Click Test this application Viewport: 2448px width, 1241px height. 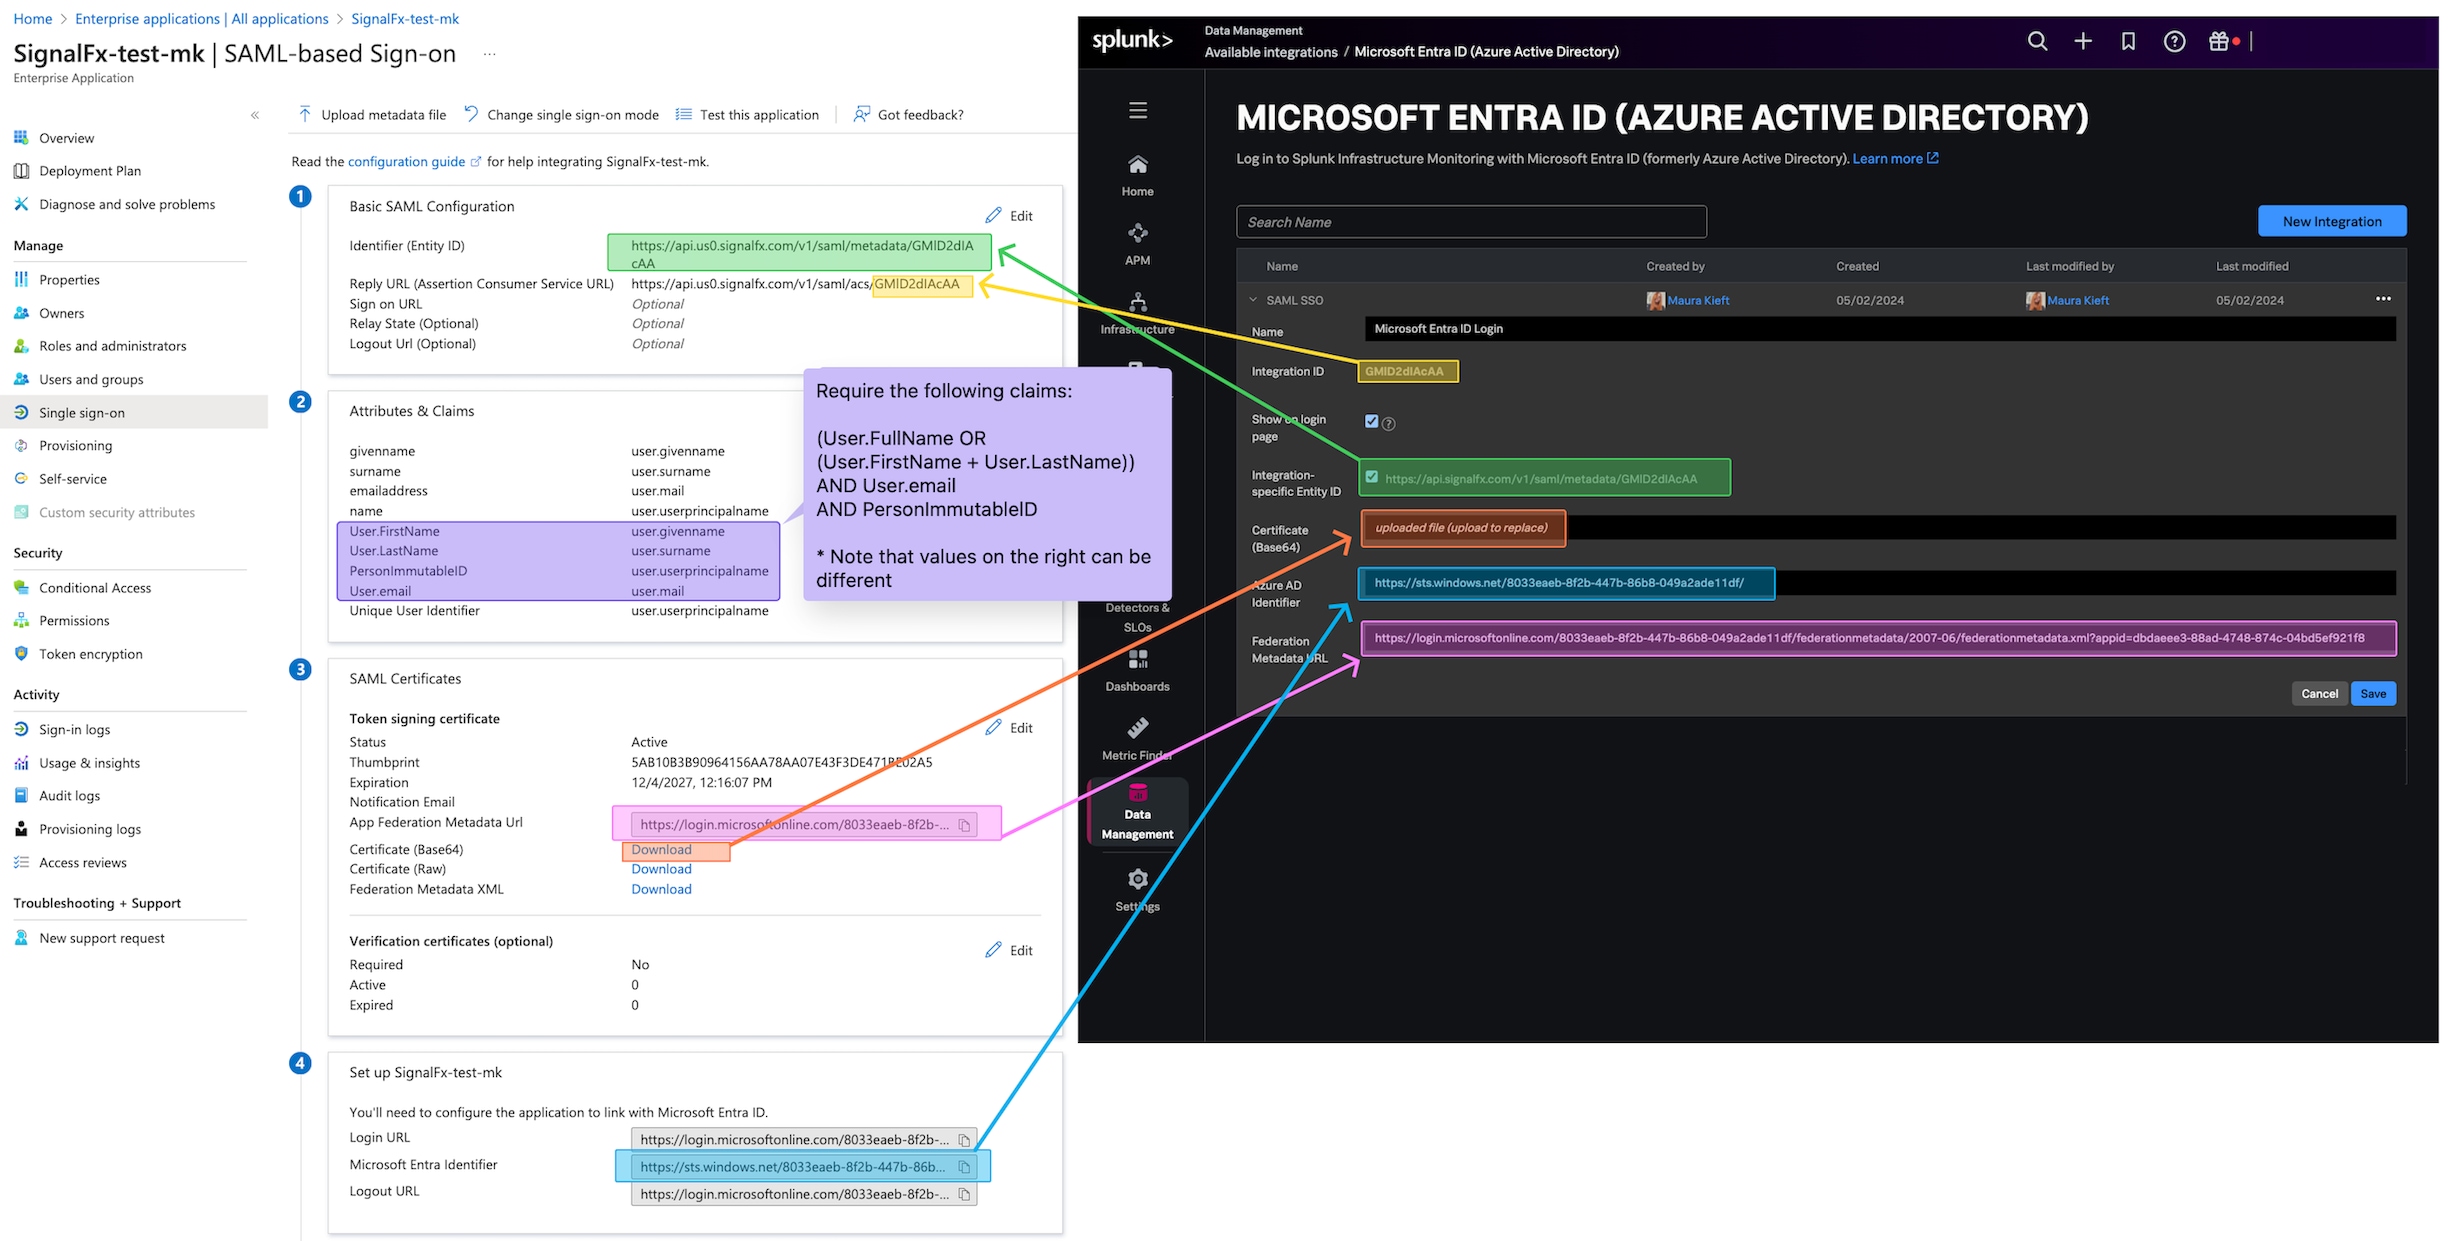(747, 115)
